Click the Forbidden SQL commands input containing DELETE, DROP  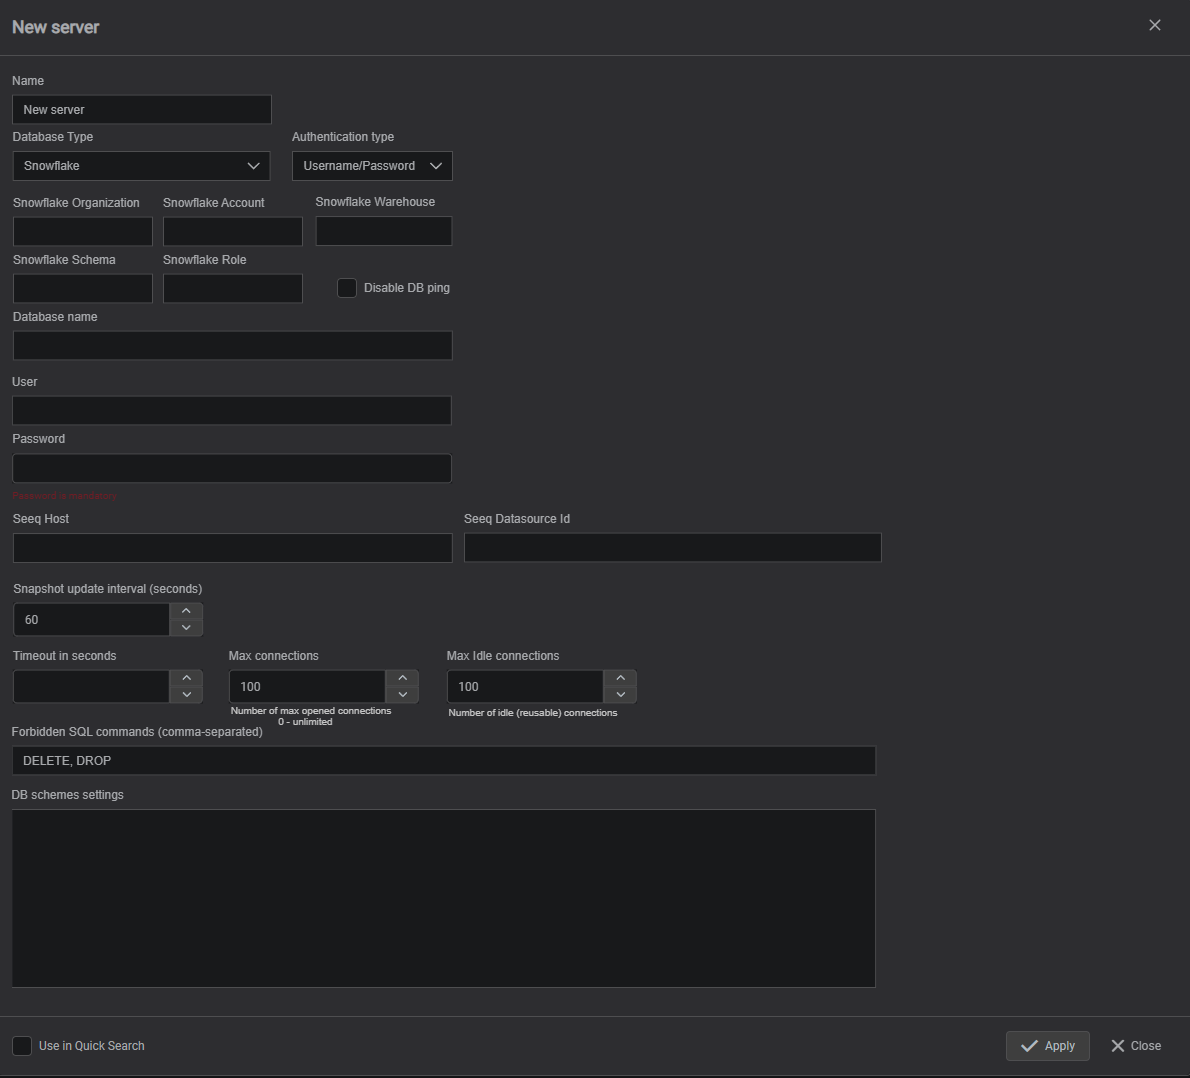(443, 760)
